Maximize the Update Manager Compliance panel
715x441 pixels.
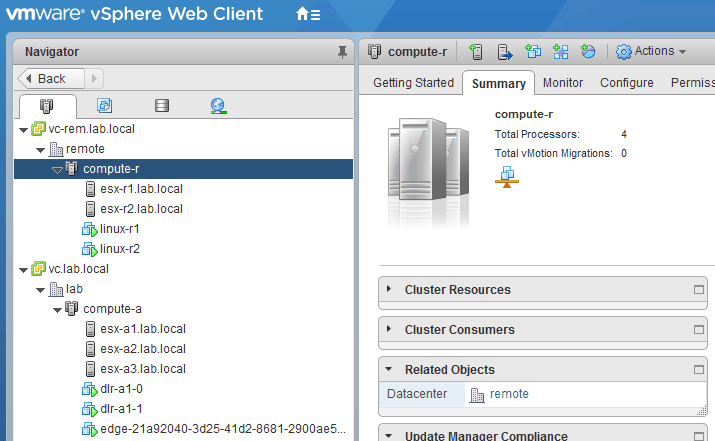(698, 436)
